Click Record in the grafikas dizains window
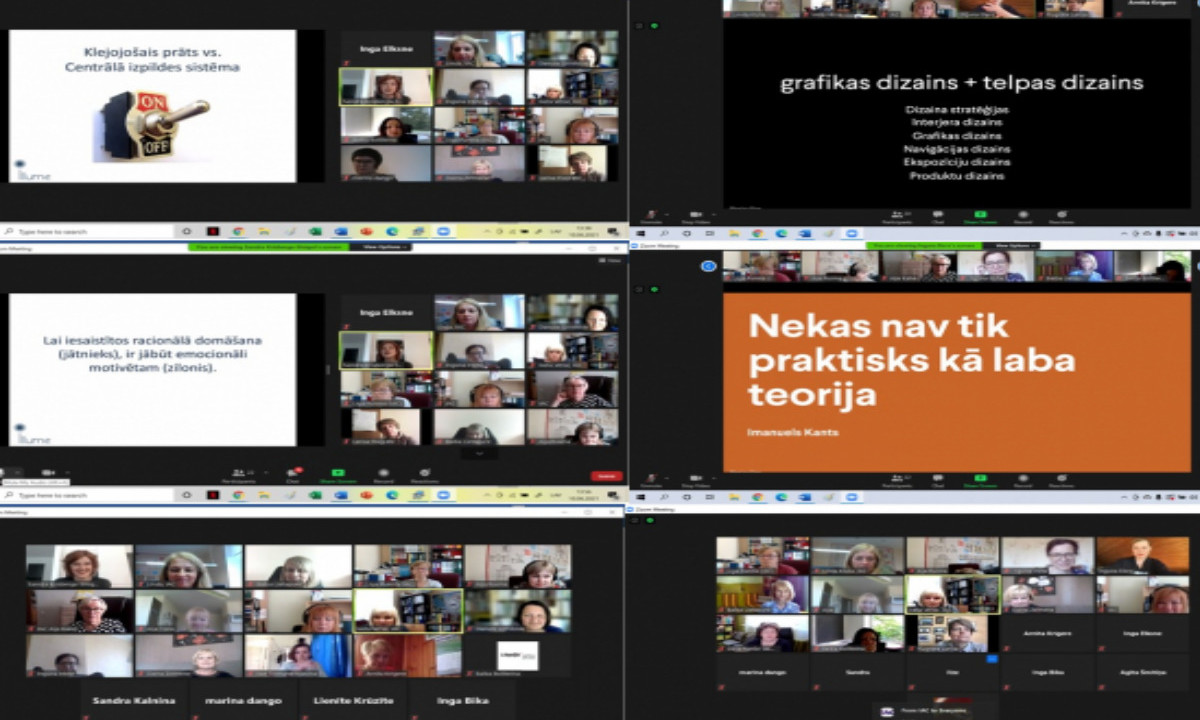The width and height of the screenshot is (1200, 720). 1022,216
